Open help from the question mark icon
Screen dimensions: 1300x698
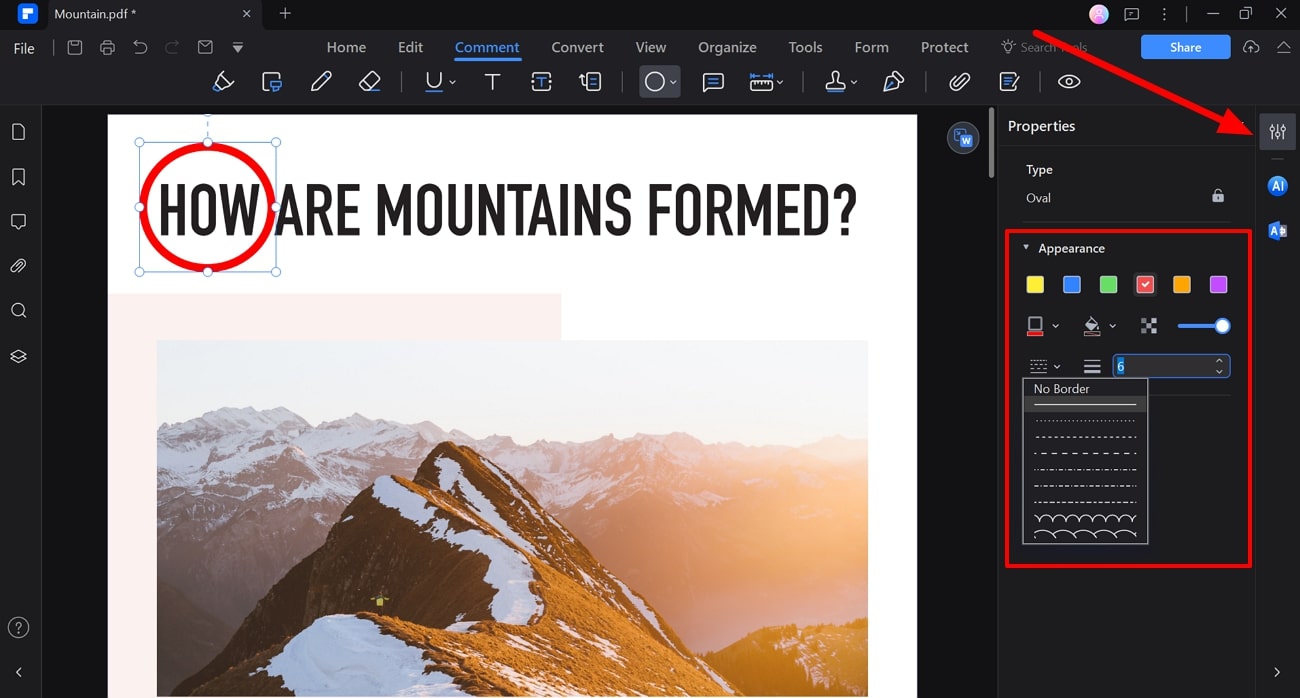[x=18, y=628]
